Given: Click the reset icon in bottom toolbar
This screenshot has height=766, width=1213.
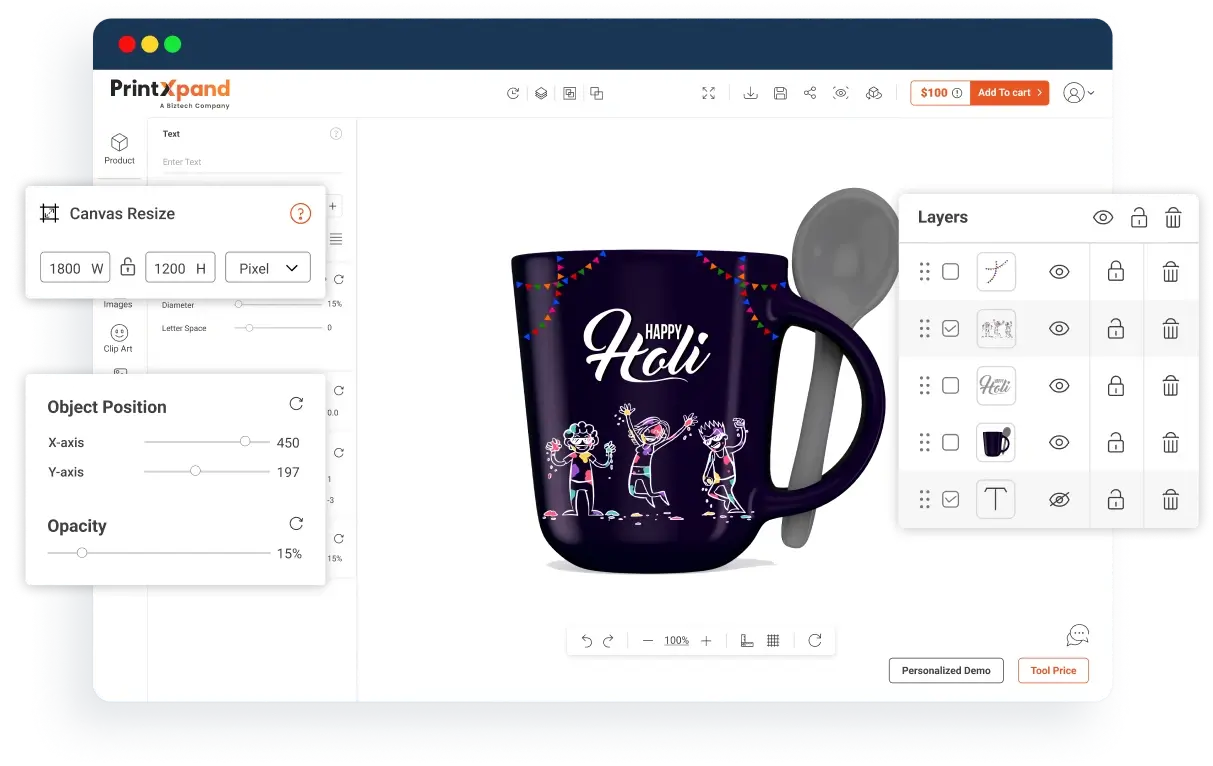Looking at the screenshot, I should [815, 641].
